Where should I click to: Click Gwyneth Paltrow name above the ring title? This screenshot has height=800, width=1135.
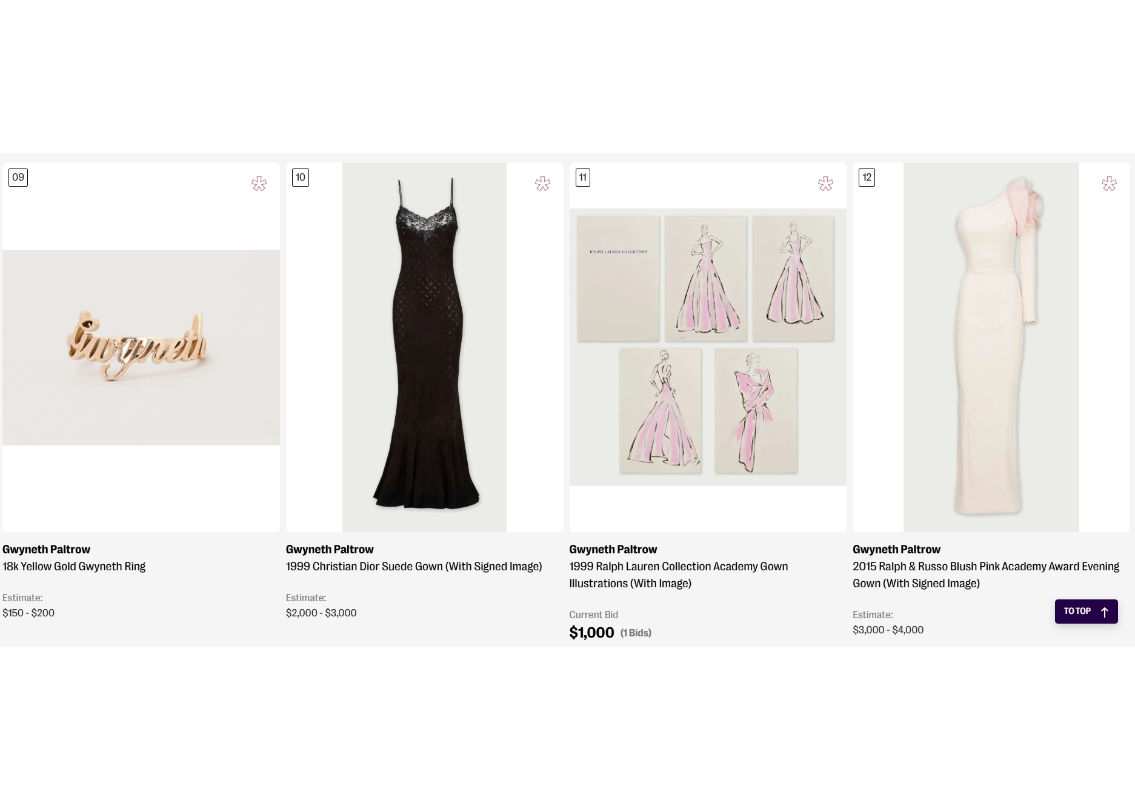46,549
